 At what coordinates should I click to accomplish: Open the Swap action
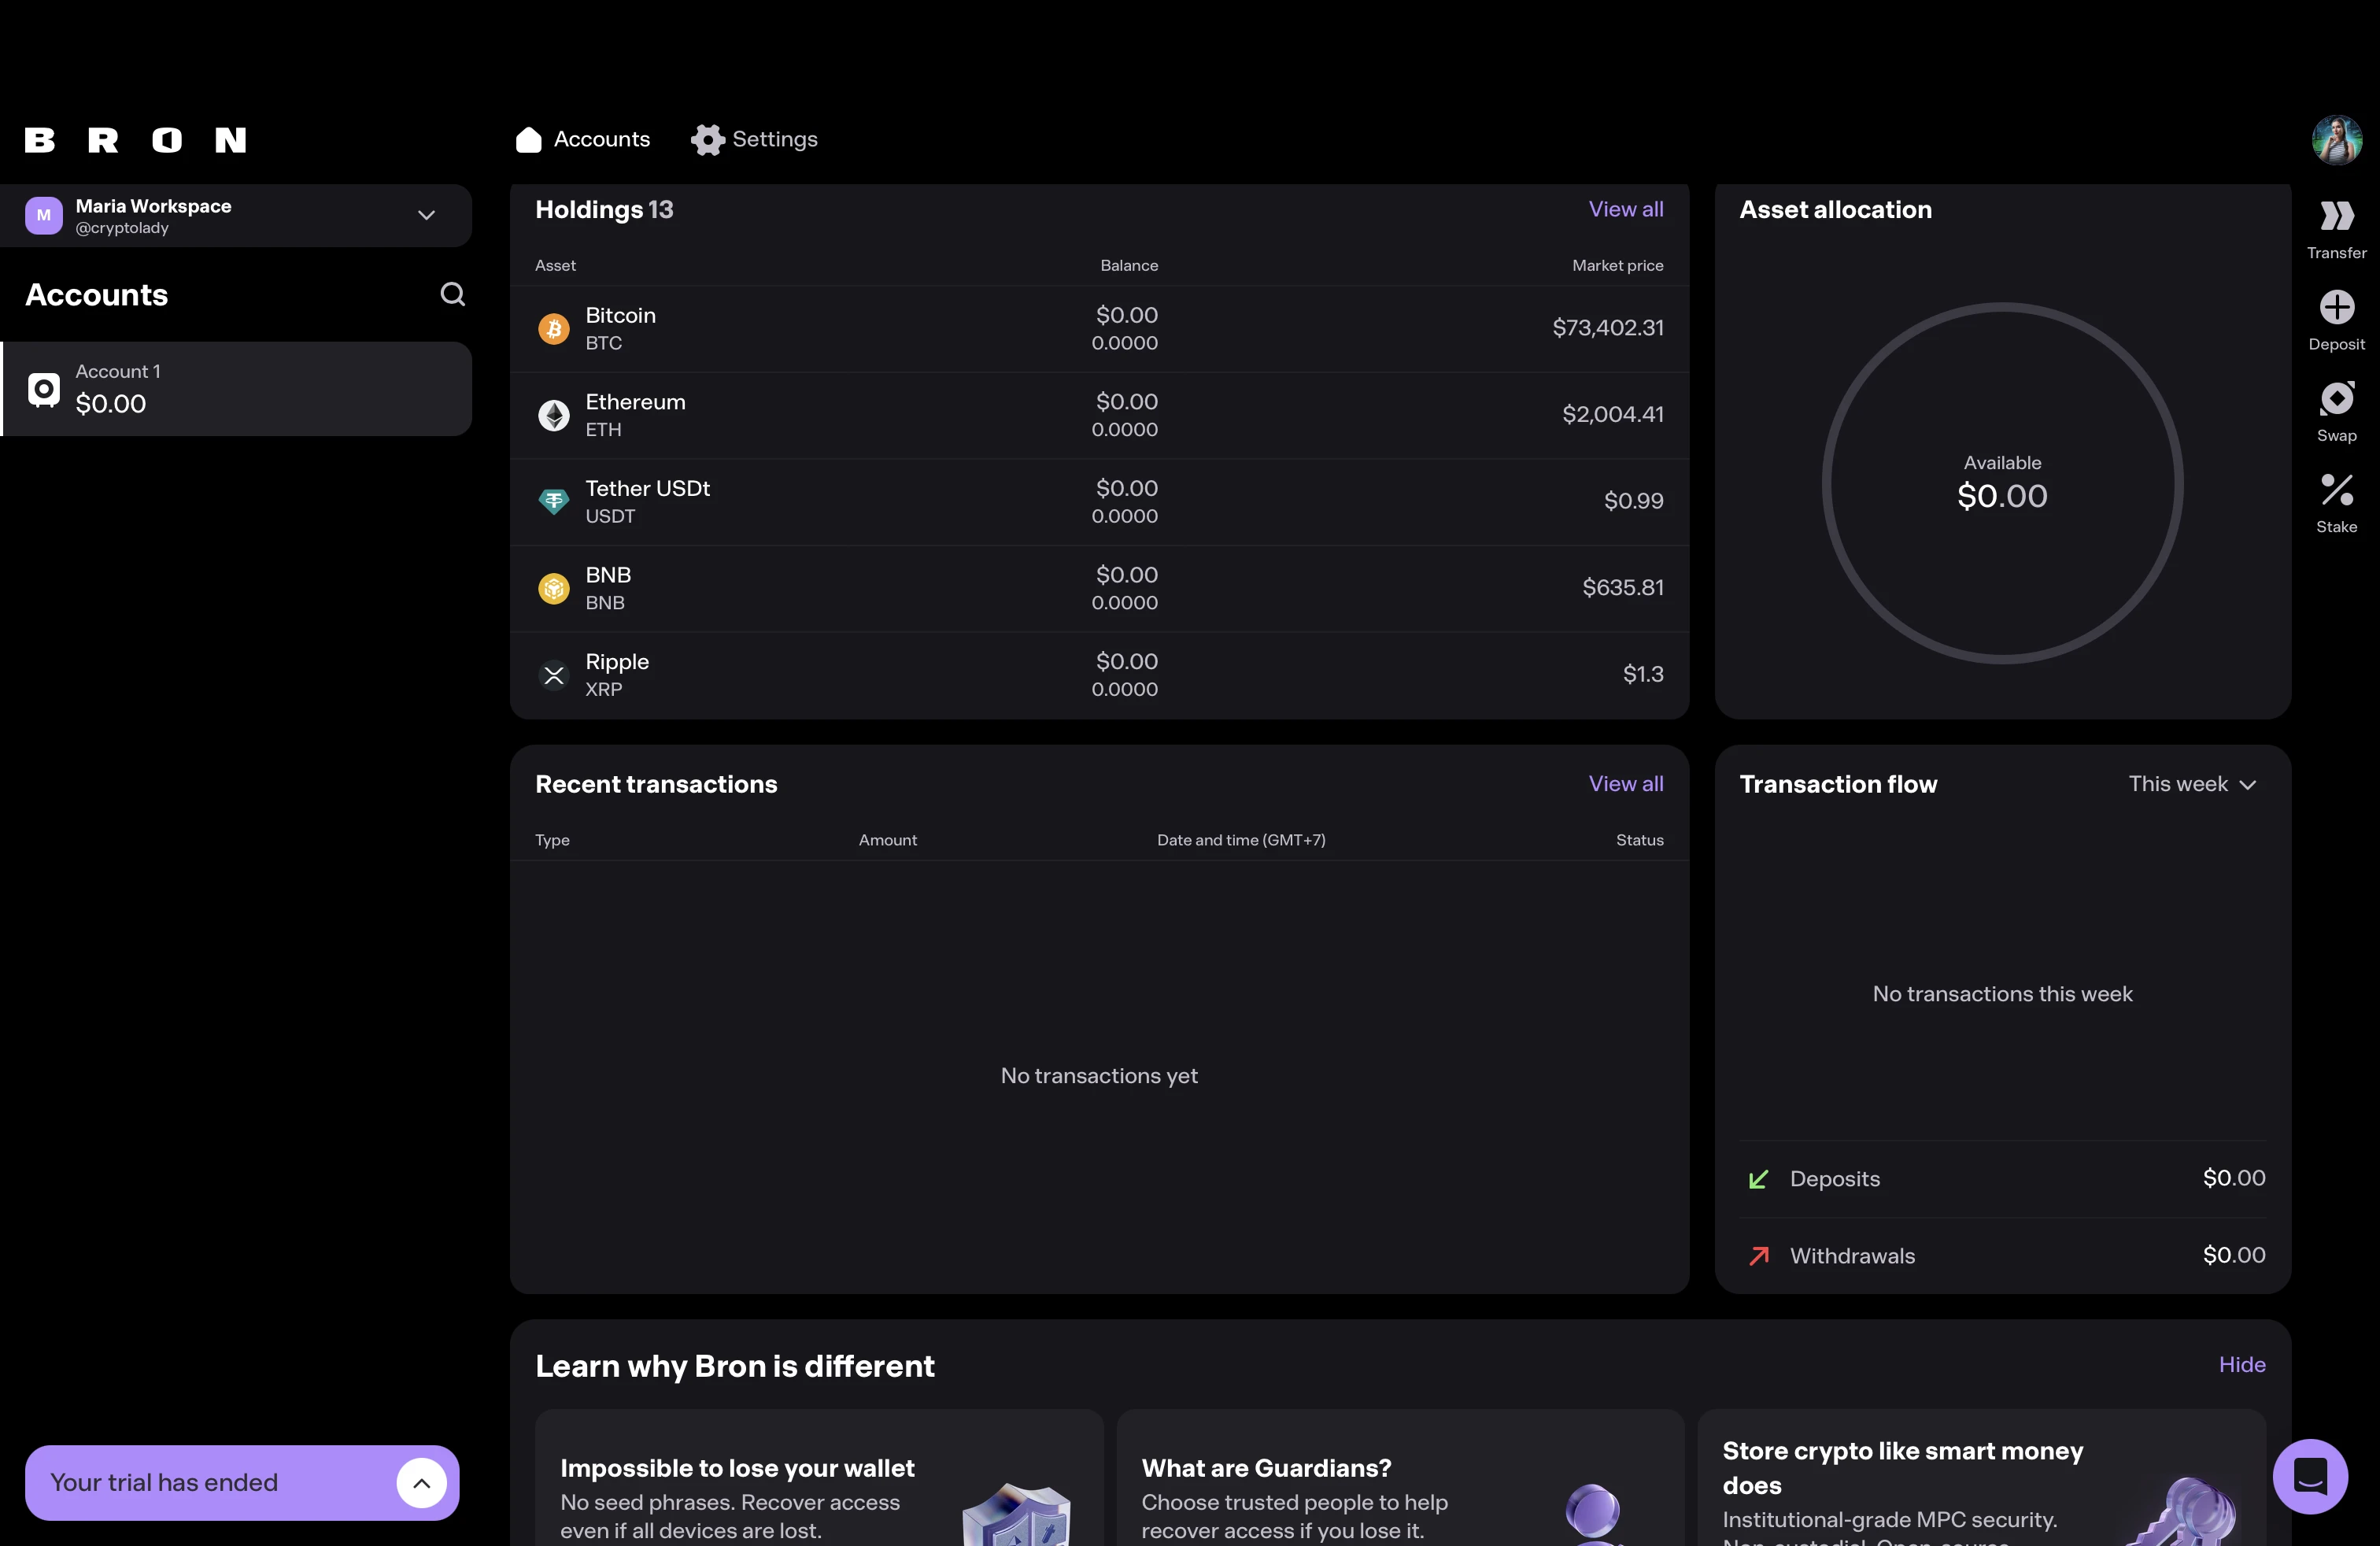point(2336,412)
